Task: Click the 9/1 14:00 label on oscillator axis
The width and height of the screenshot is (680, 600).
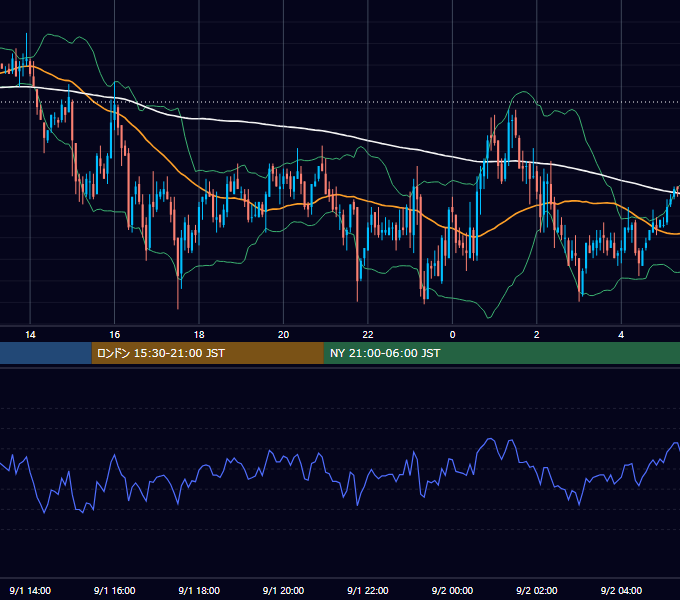Action: pyautogui.click(x=30, y=590)
